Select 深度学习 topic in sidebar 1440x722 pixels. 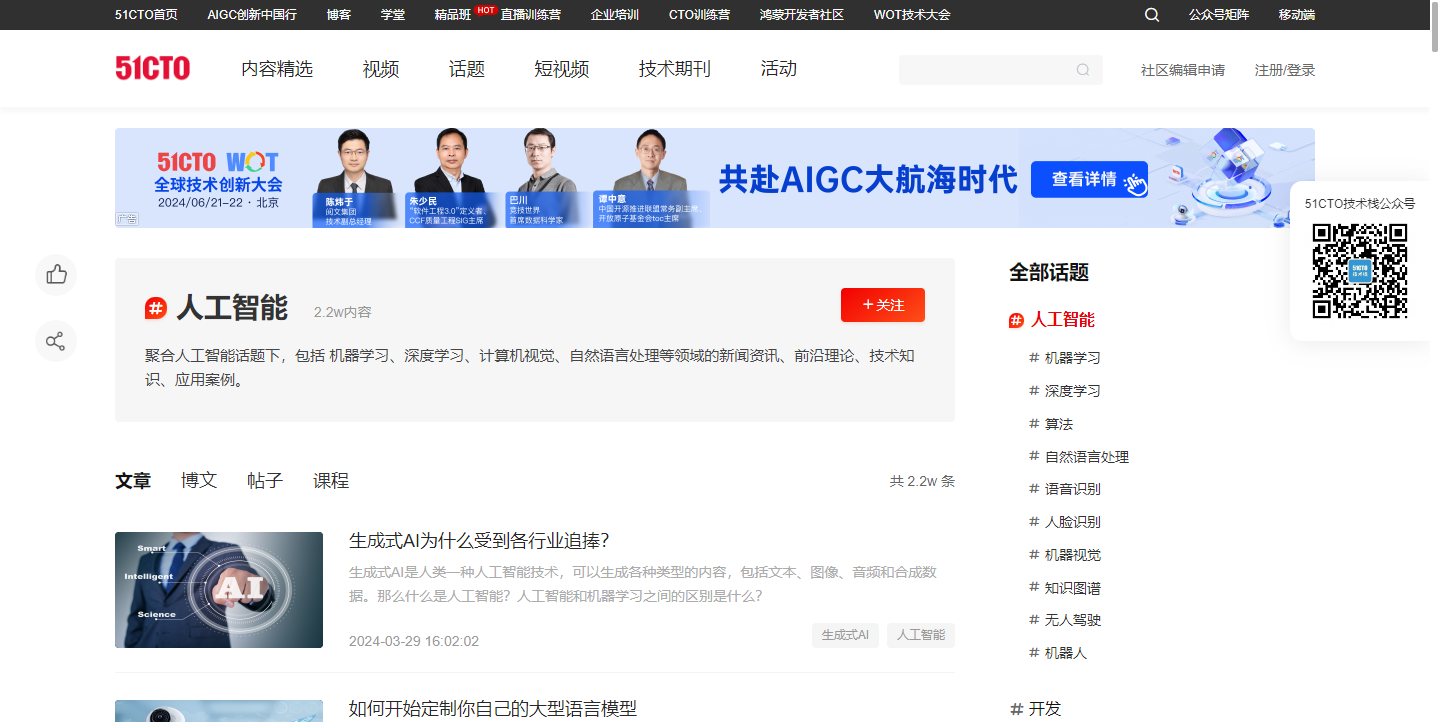(1072, 391)
